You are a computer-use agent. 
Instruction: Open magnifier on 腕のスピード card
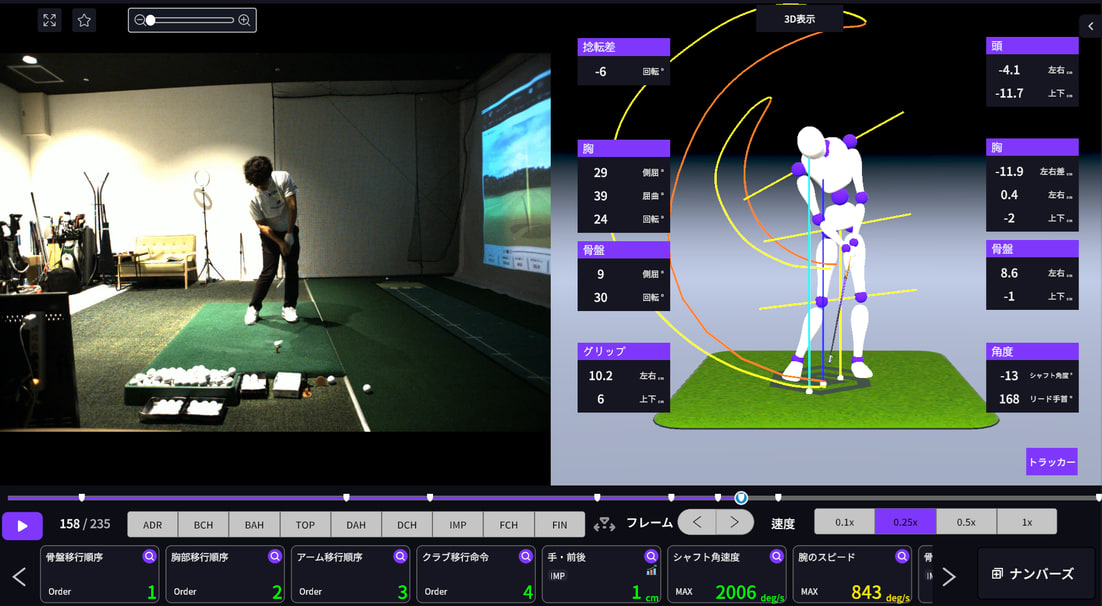point(902,556)
